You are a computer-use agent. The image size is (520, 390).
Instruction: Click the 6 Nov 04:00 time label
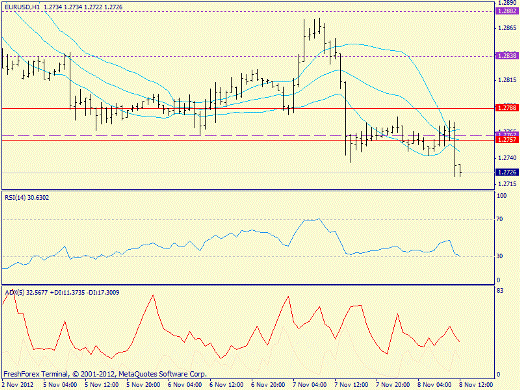tap(185, 385)
